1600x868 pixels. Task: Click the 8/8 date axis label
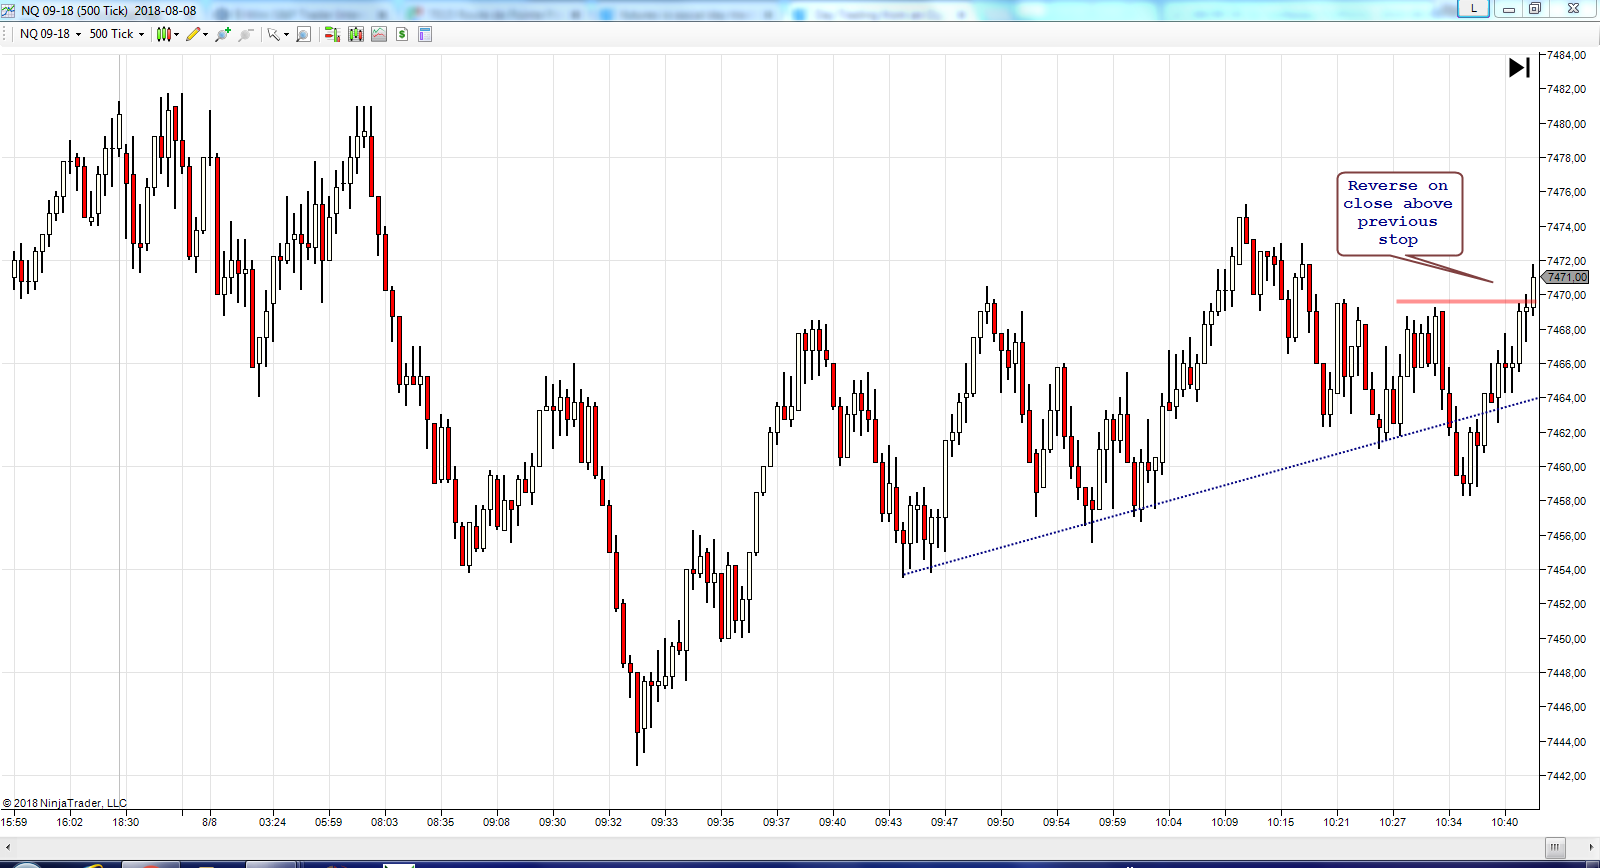coord(209,822)
